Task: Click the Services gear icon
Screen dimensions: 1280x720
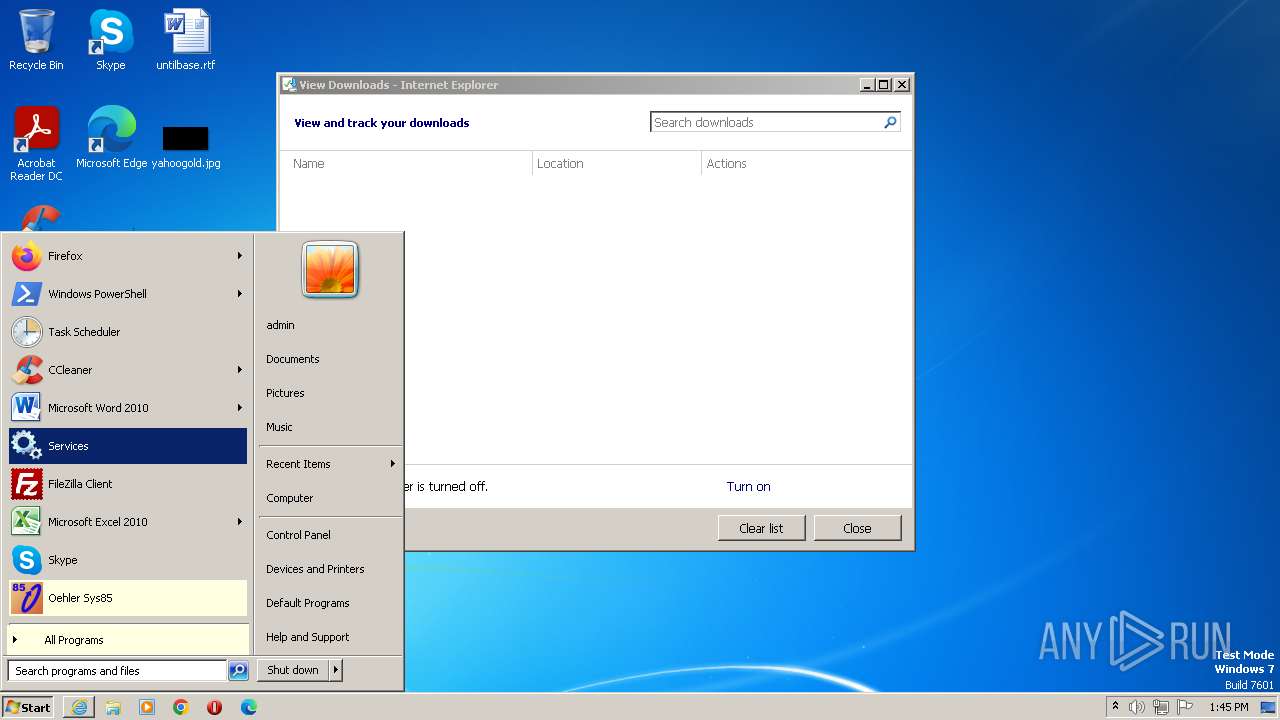Action: [27, 446]
